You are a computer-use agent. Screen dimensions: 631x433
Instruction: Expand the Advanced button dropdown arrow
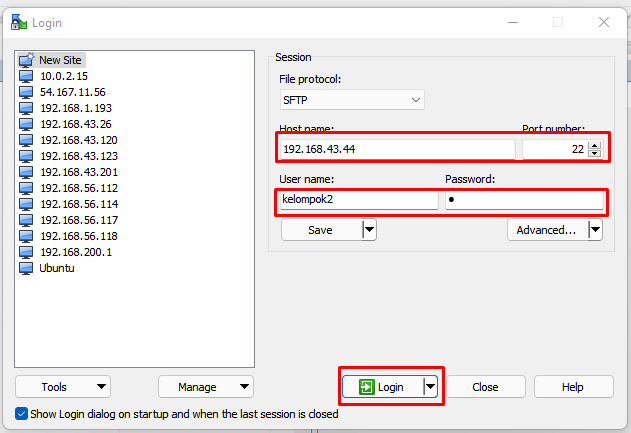(x=595, y=230)
